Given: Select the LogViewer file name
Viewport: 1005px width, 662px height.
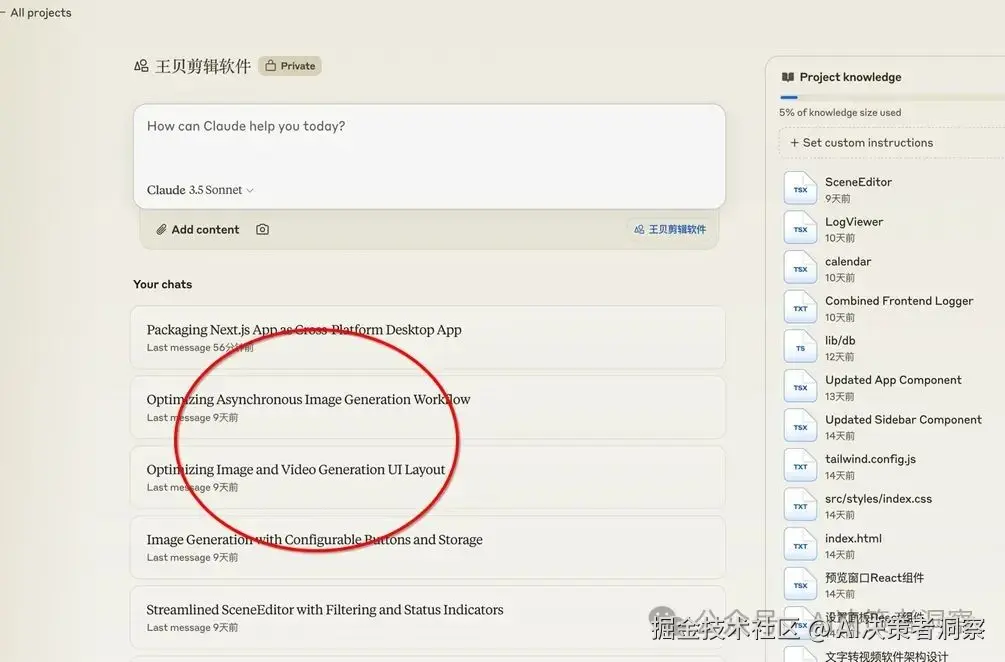Looking at the screenshot, I should point(854,222).
